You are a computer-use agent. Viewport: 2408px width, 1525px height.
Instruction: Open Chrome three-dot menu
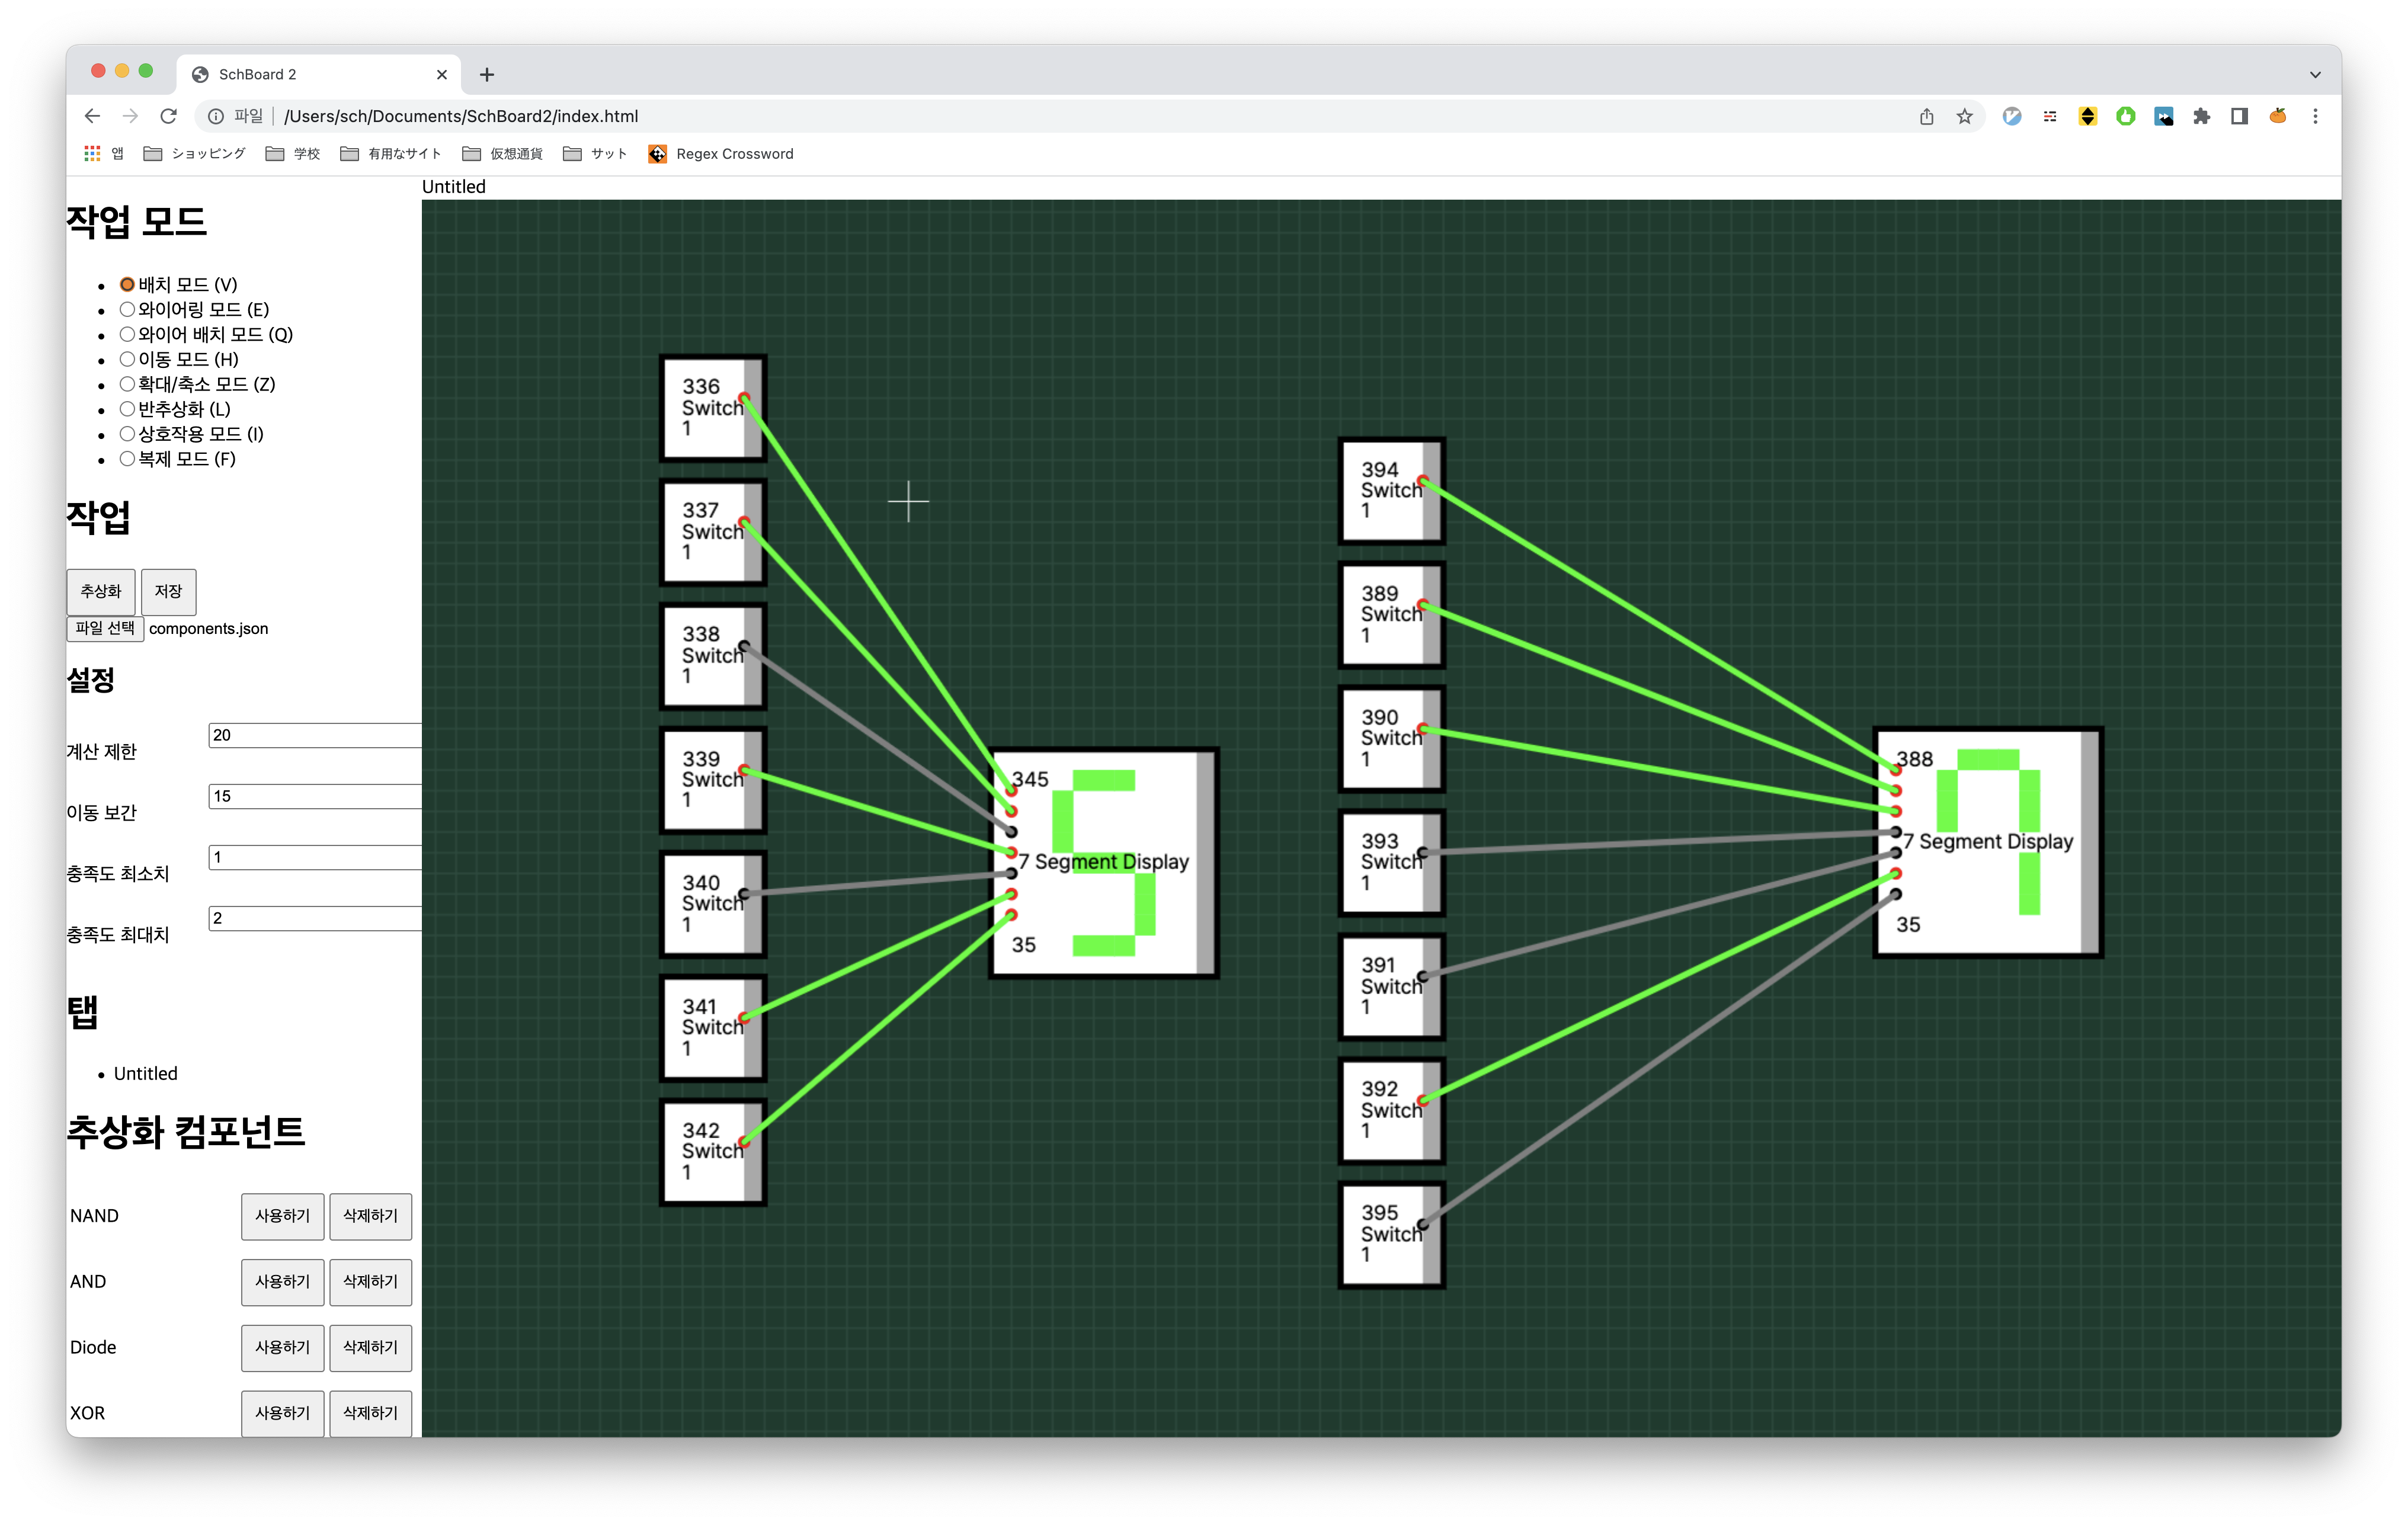click(2315, 116)
